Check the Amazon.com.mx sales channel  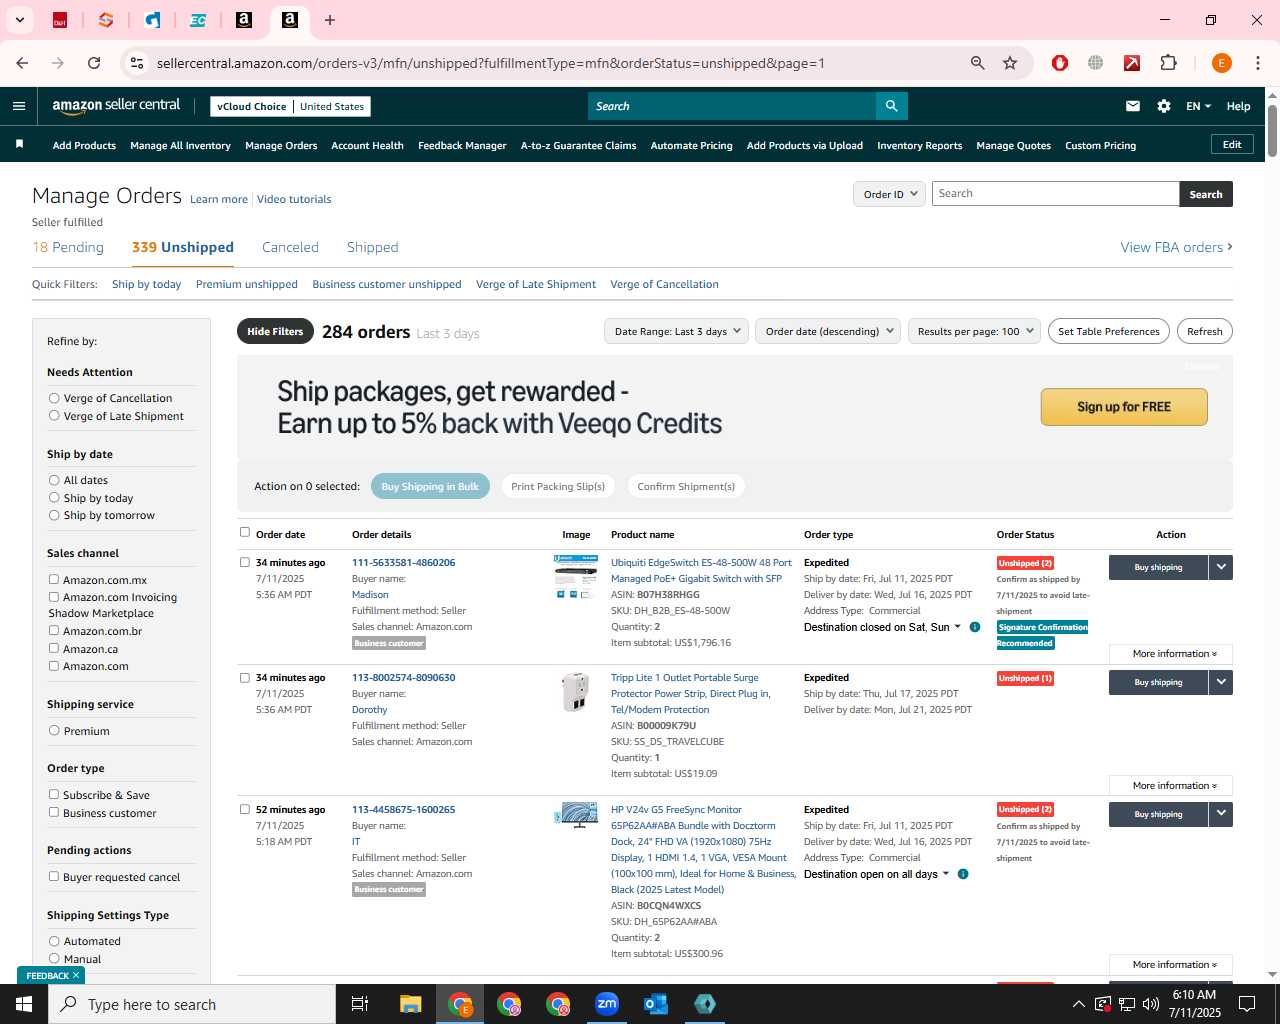coord(54,579)
